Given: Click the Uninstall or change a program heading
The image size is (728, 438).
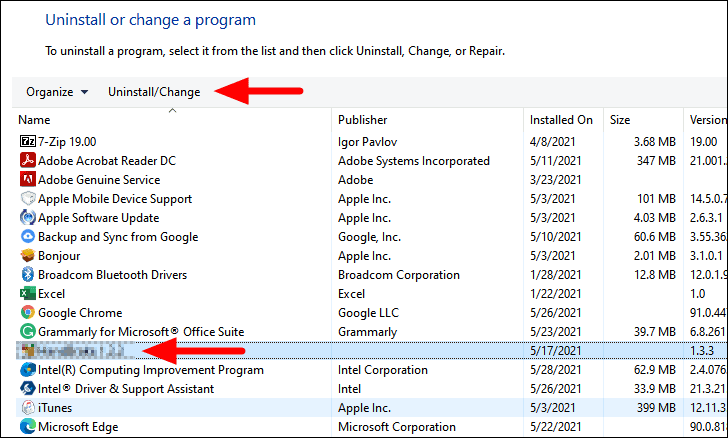Looking at the screenshot, I should (150, 20).
